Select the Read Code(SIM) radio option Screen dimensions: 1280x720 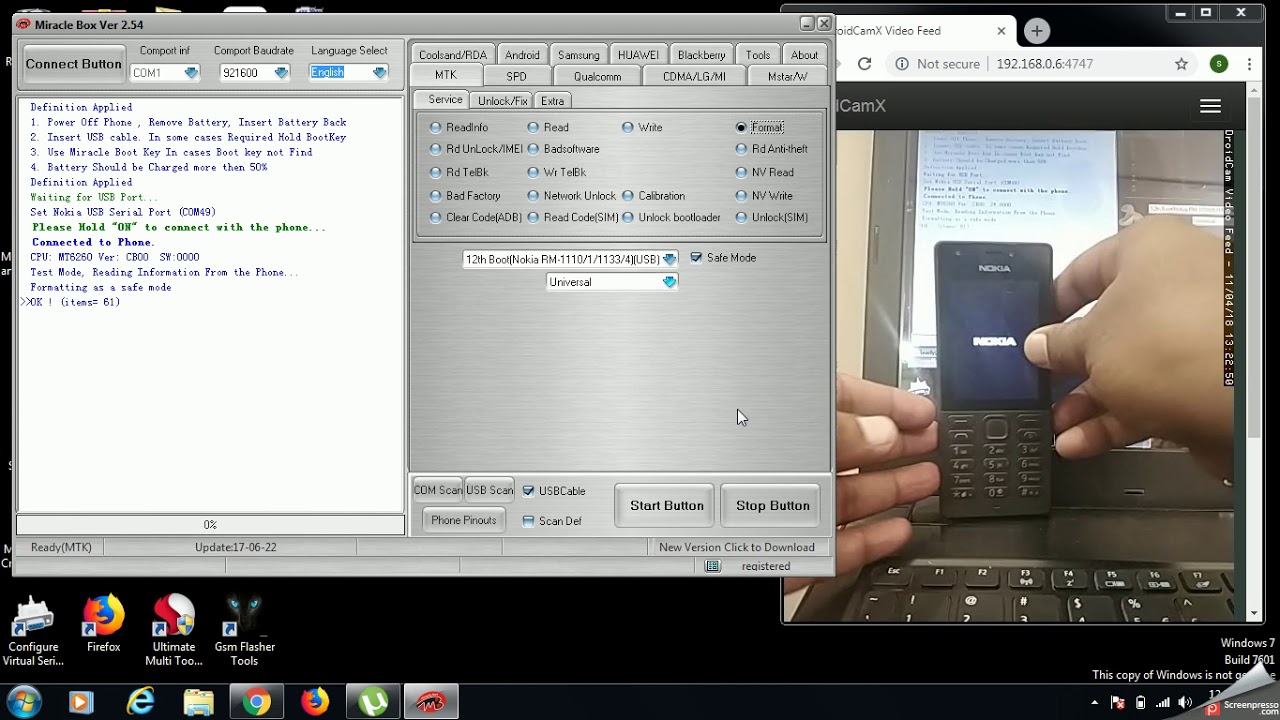coord(572,217)
